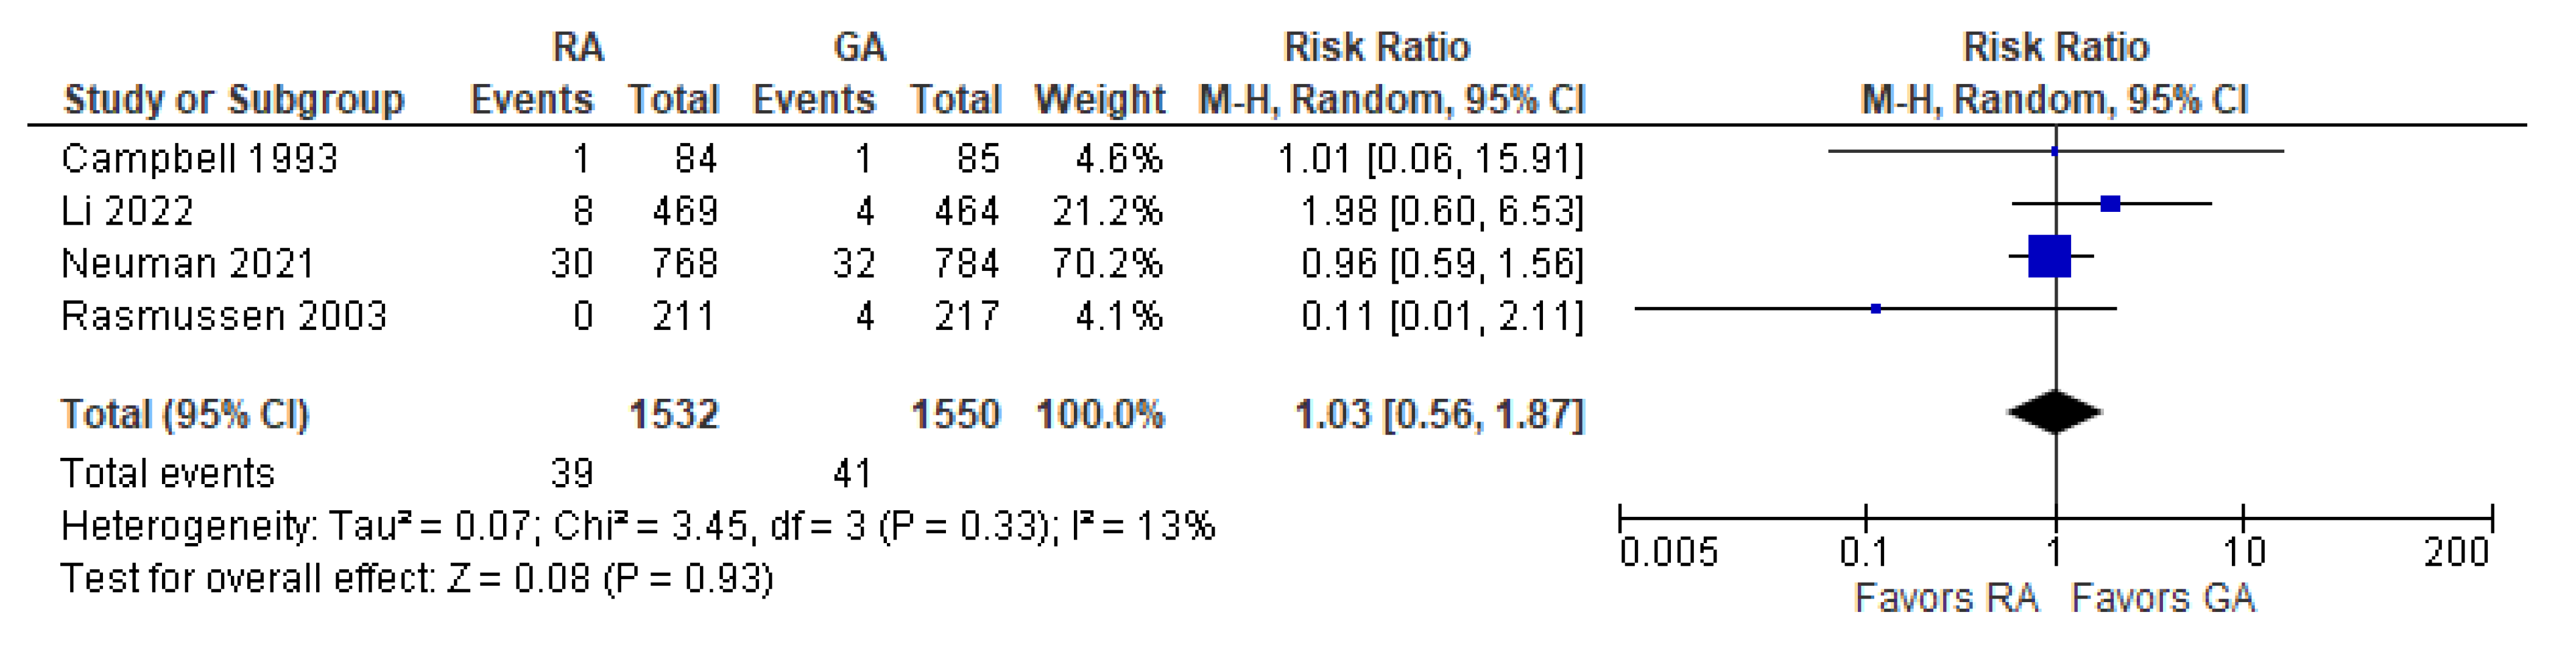This screenshot has height=646, width=2576.
Task: Click the Total events row label
Action: (167, 473)
